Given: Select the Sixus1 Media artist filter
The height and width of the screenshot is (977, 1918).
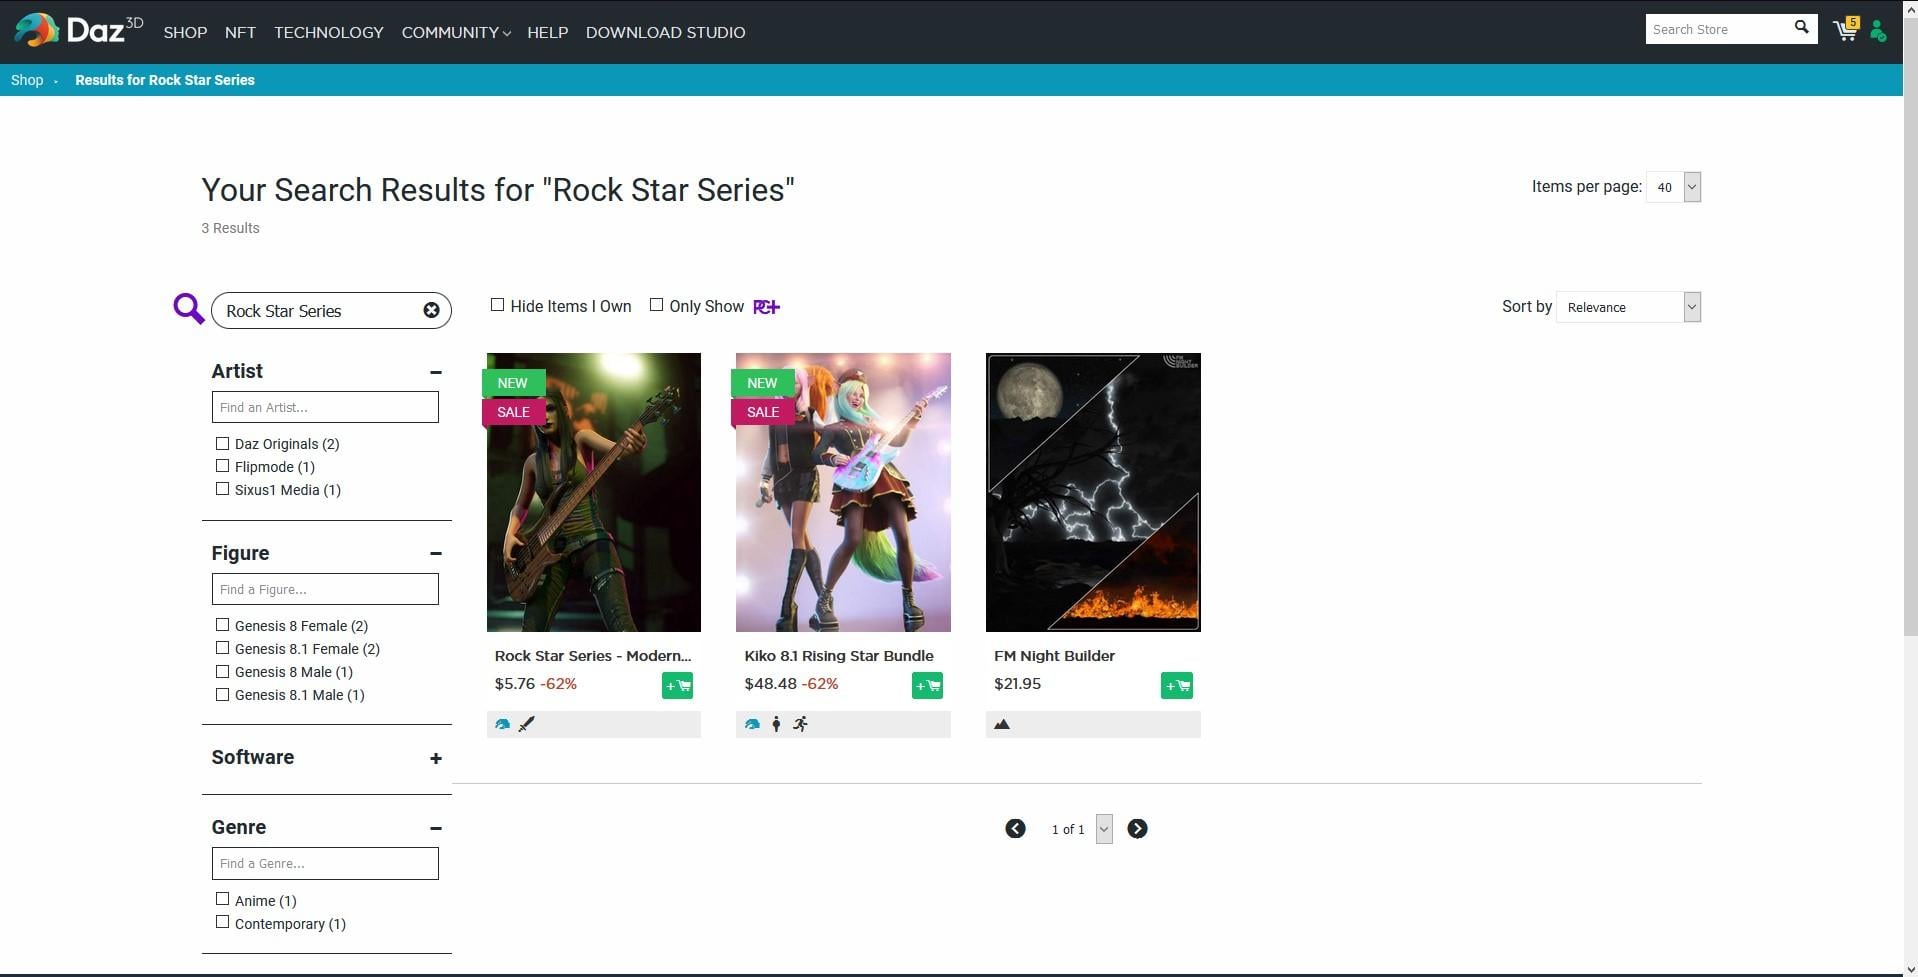Looking at the screenshot, I should click(222, 489).
